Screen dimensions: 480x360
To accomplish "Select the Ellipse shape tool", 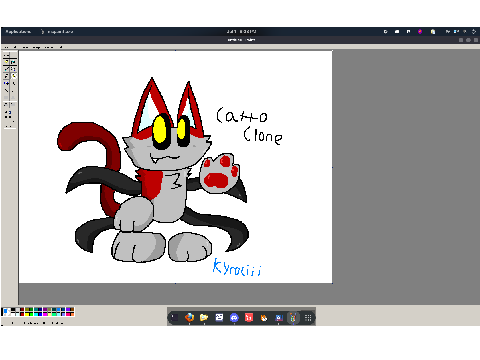I will (6, 105).
